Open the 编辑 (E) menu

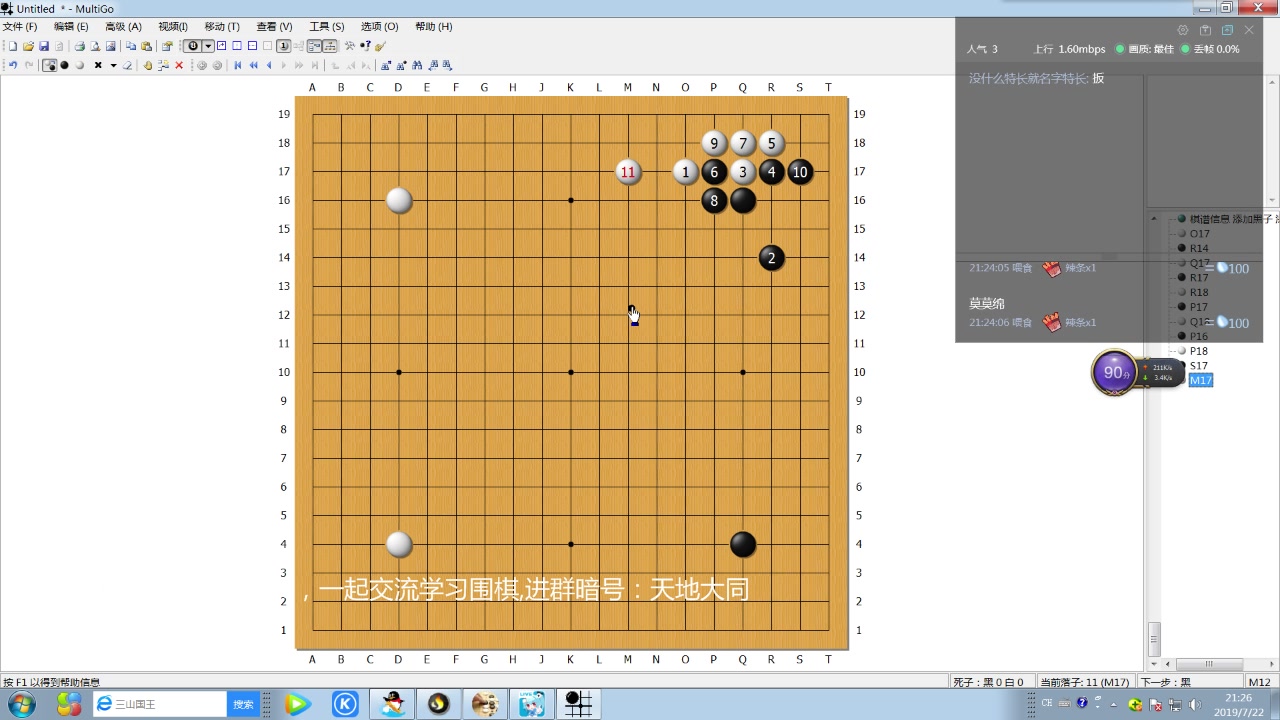[71, 26]
